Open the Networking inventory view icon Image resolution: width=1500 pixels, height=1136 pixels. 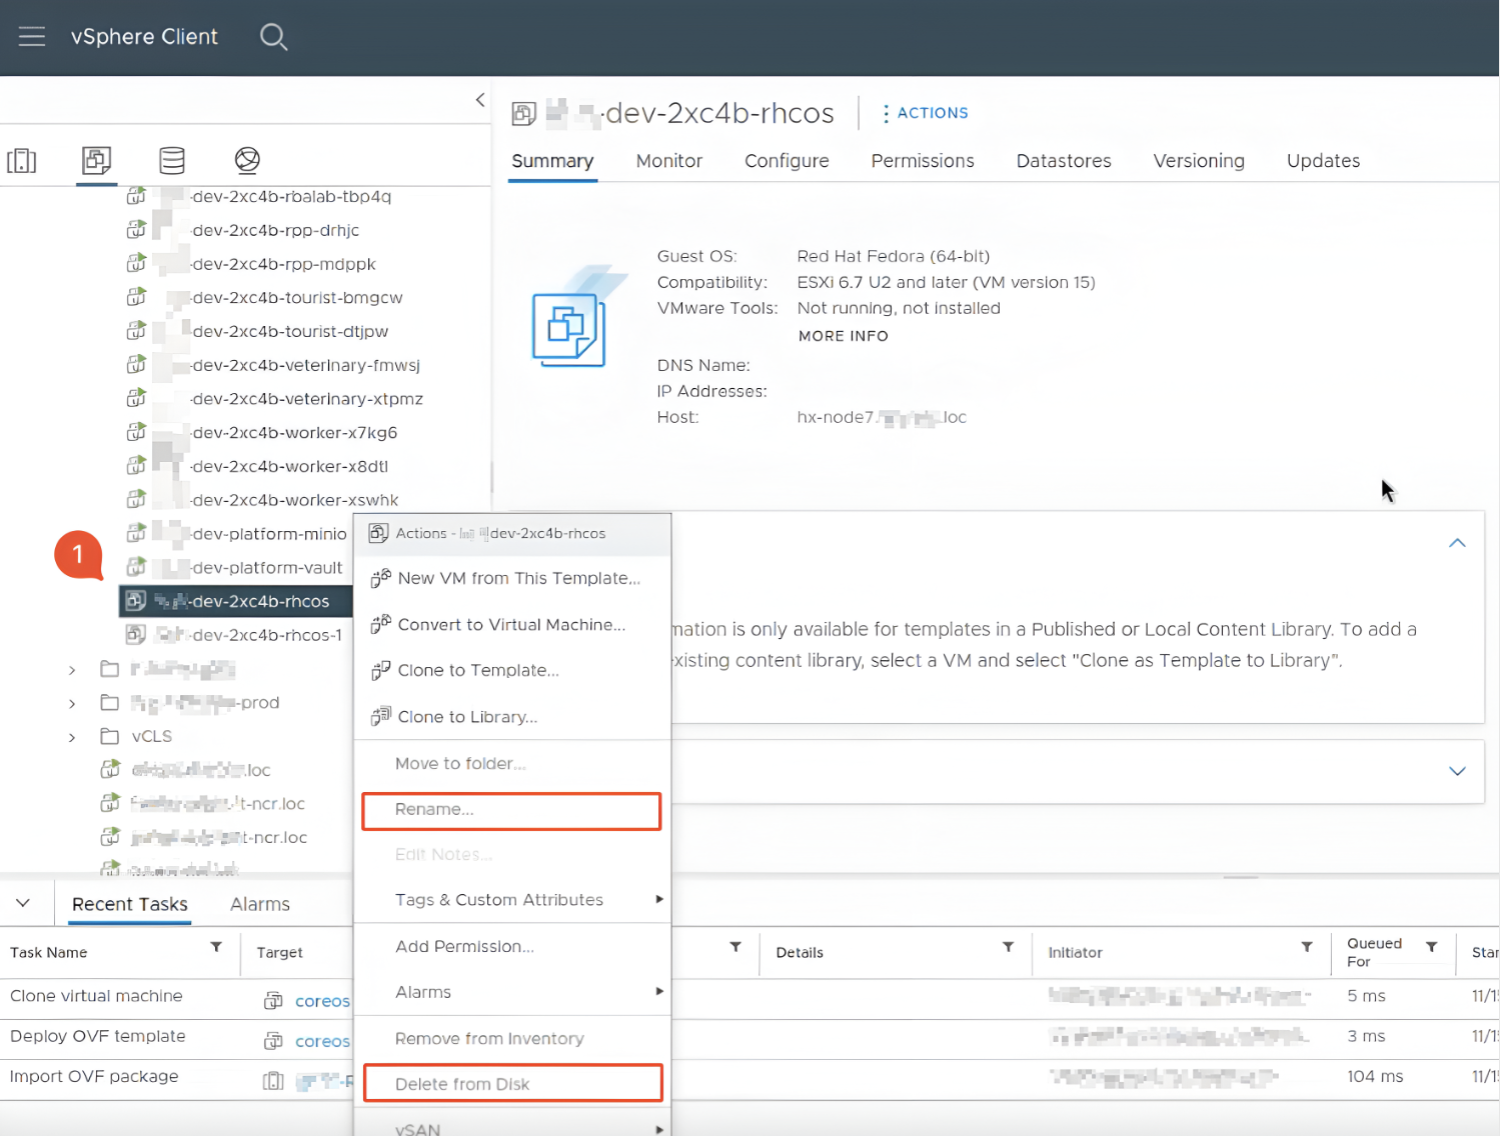[247, 160]
